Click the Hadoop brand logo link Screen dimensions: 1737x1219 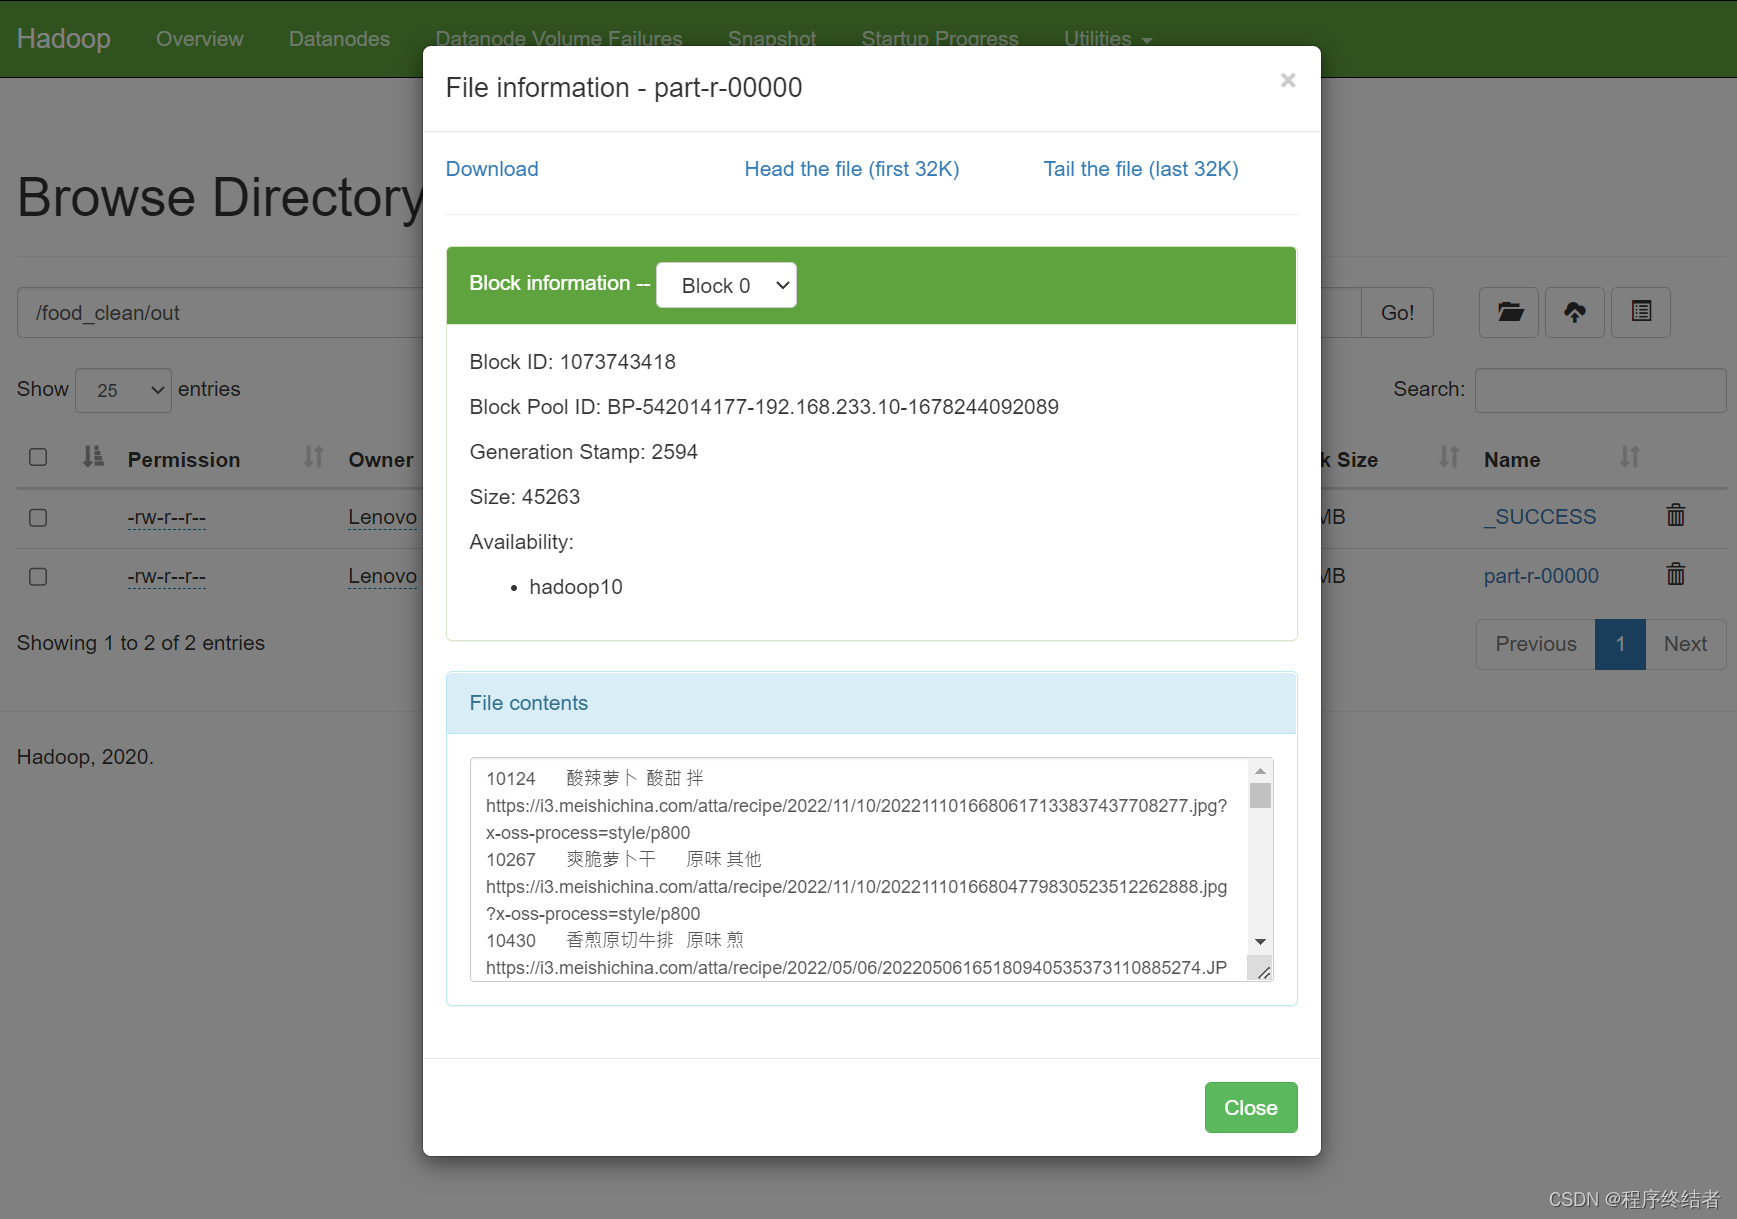click(x=64, y=38)
